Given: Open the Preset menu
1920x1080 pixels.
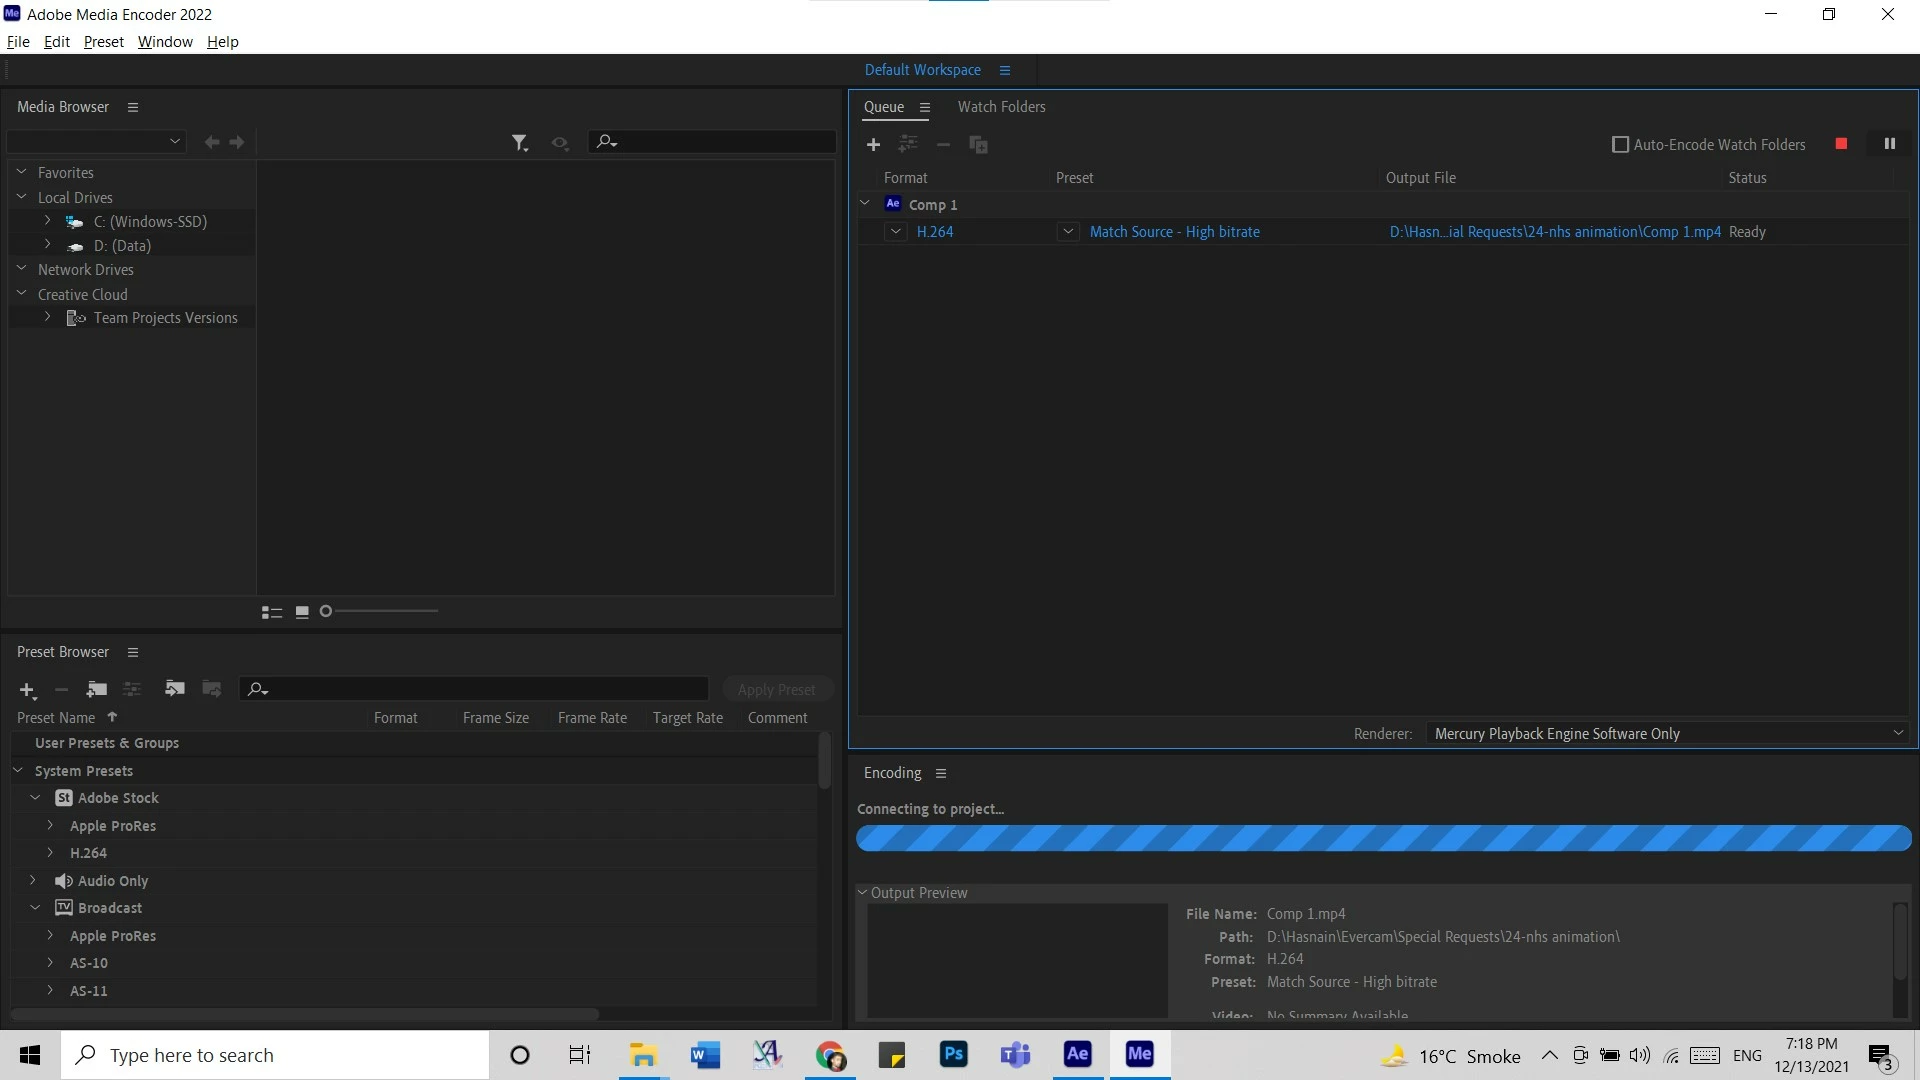Looking at the screenshot, I should (x=103, y=42).
